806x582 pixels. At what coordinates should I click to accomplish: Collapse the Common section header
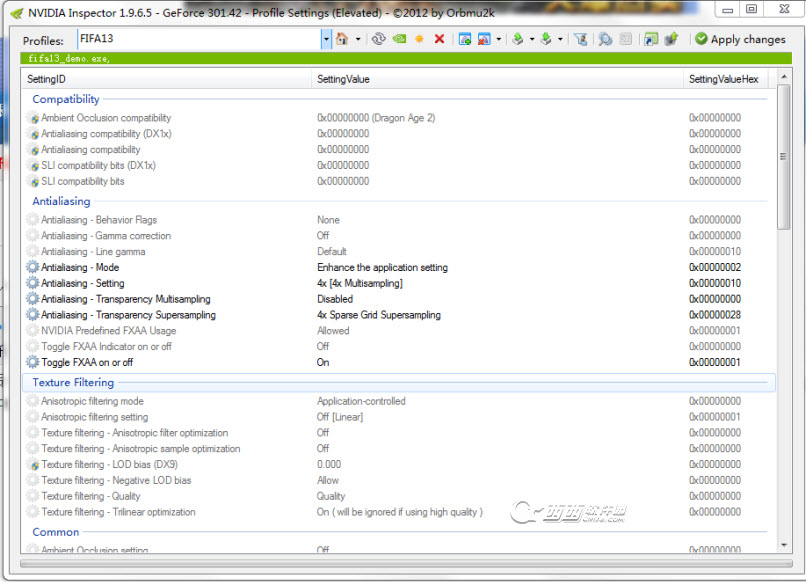click(x=56, y=532)
